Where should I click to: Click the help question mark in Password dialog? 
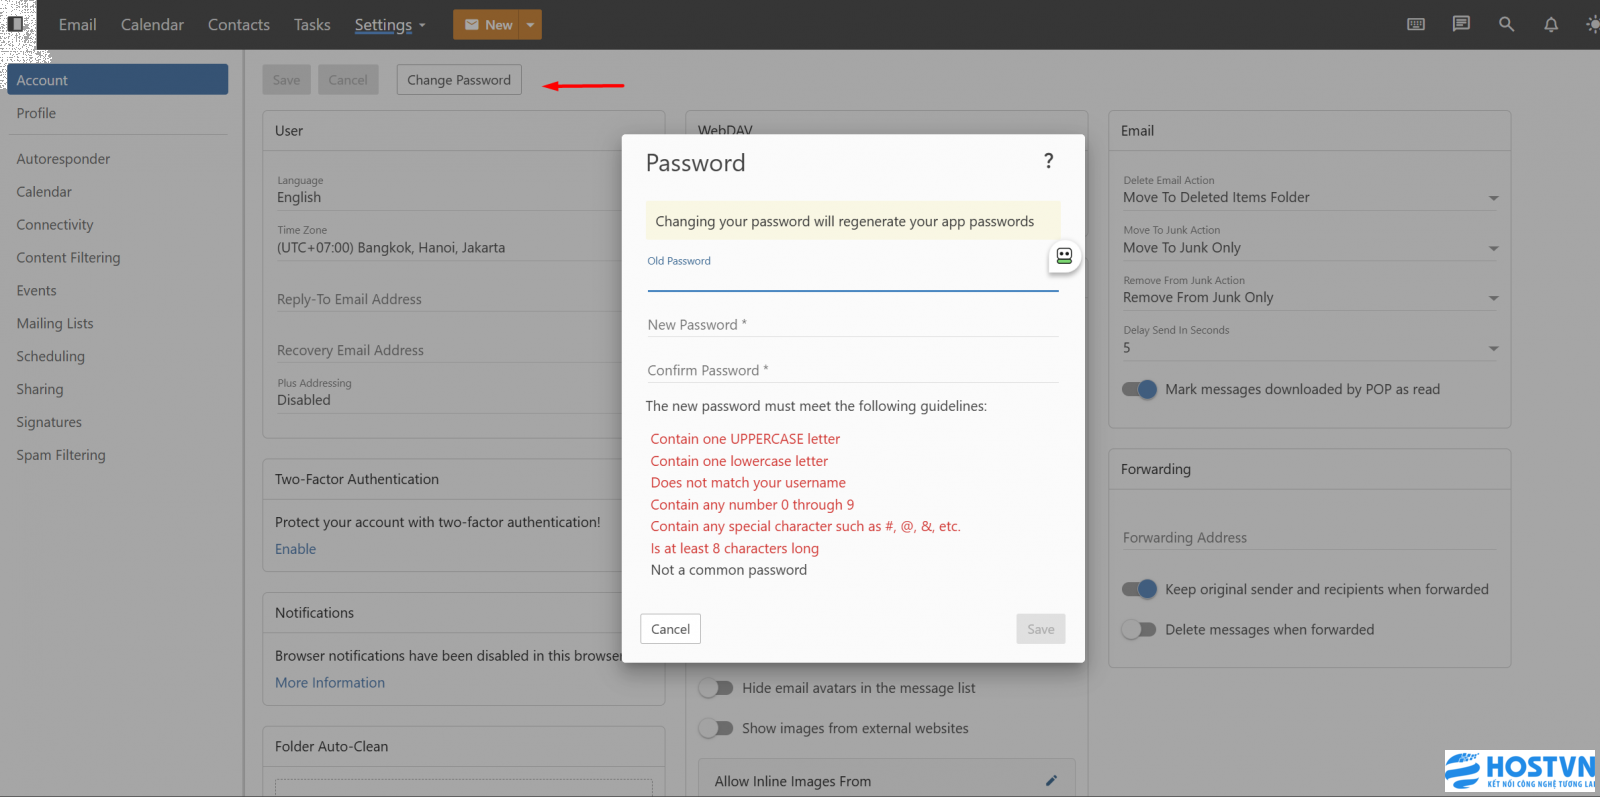[1048, 161]
